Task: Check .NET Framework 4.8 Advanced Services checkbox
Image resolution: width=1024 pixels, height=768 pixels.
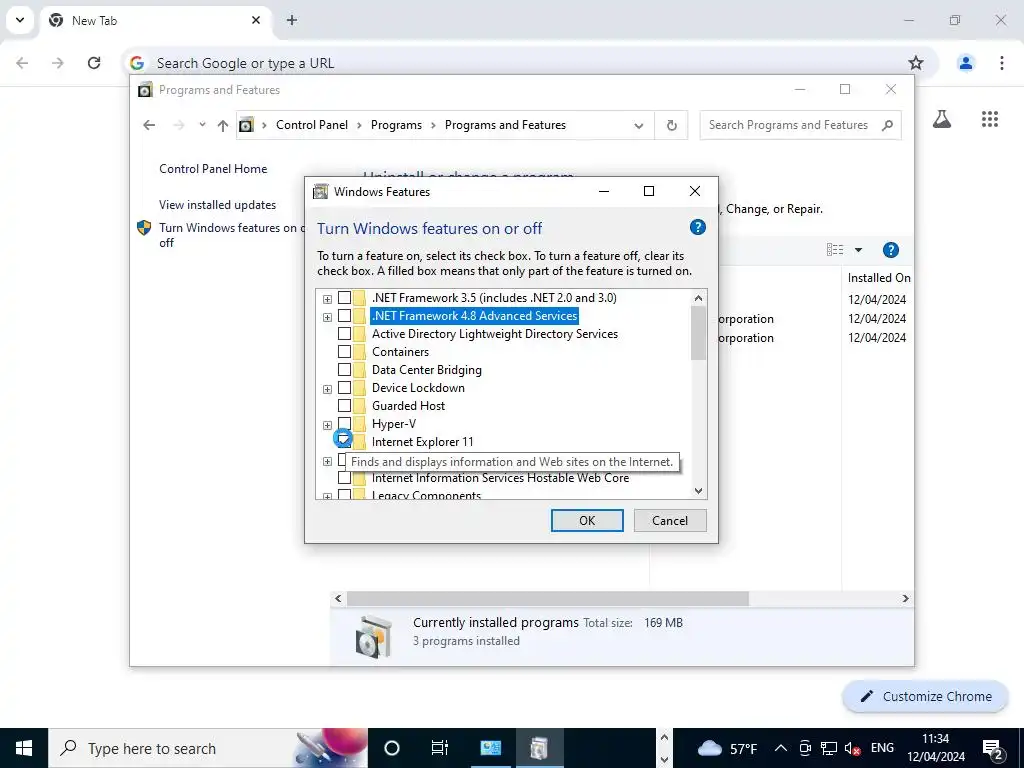Action: (x=344, y=316)
